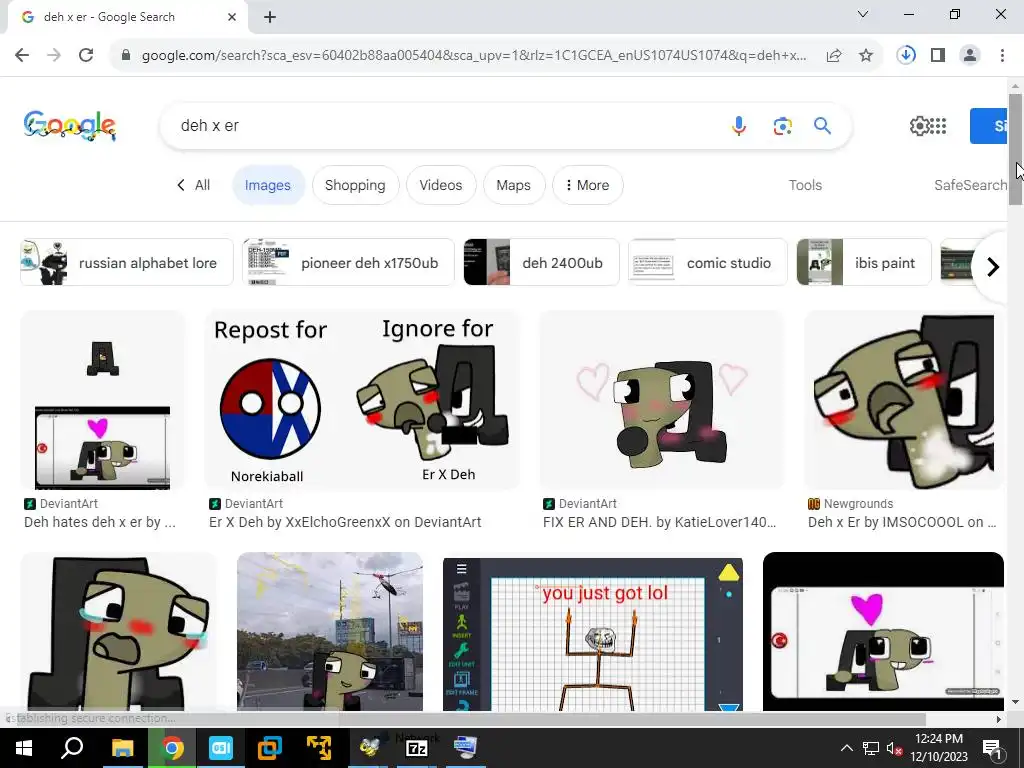Image resolution: width=1024 pixels, height=768 pixels.
Task: Switch to the Maps tab
Action: click(x=513, y=185)
